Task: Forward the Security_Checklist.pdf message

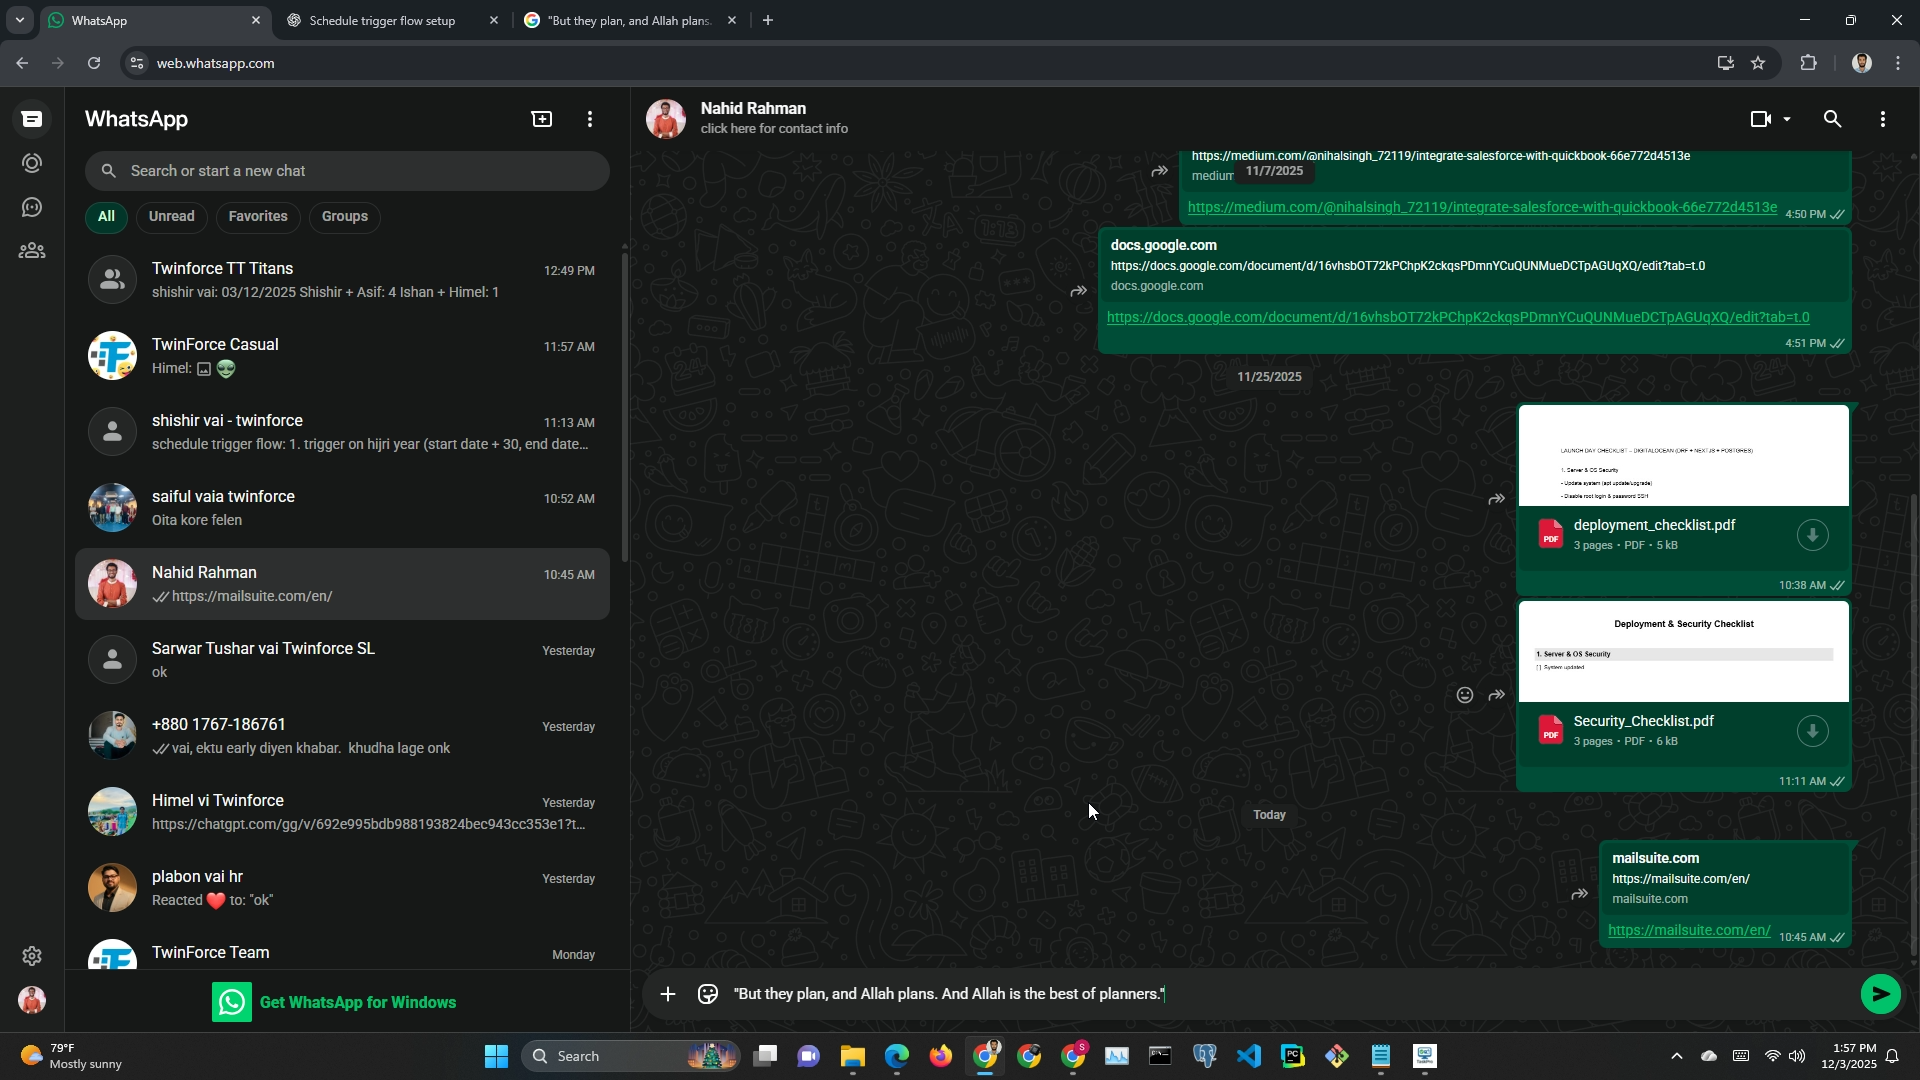Action: click(1497, 695)
